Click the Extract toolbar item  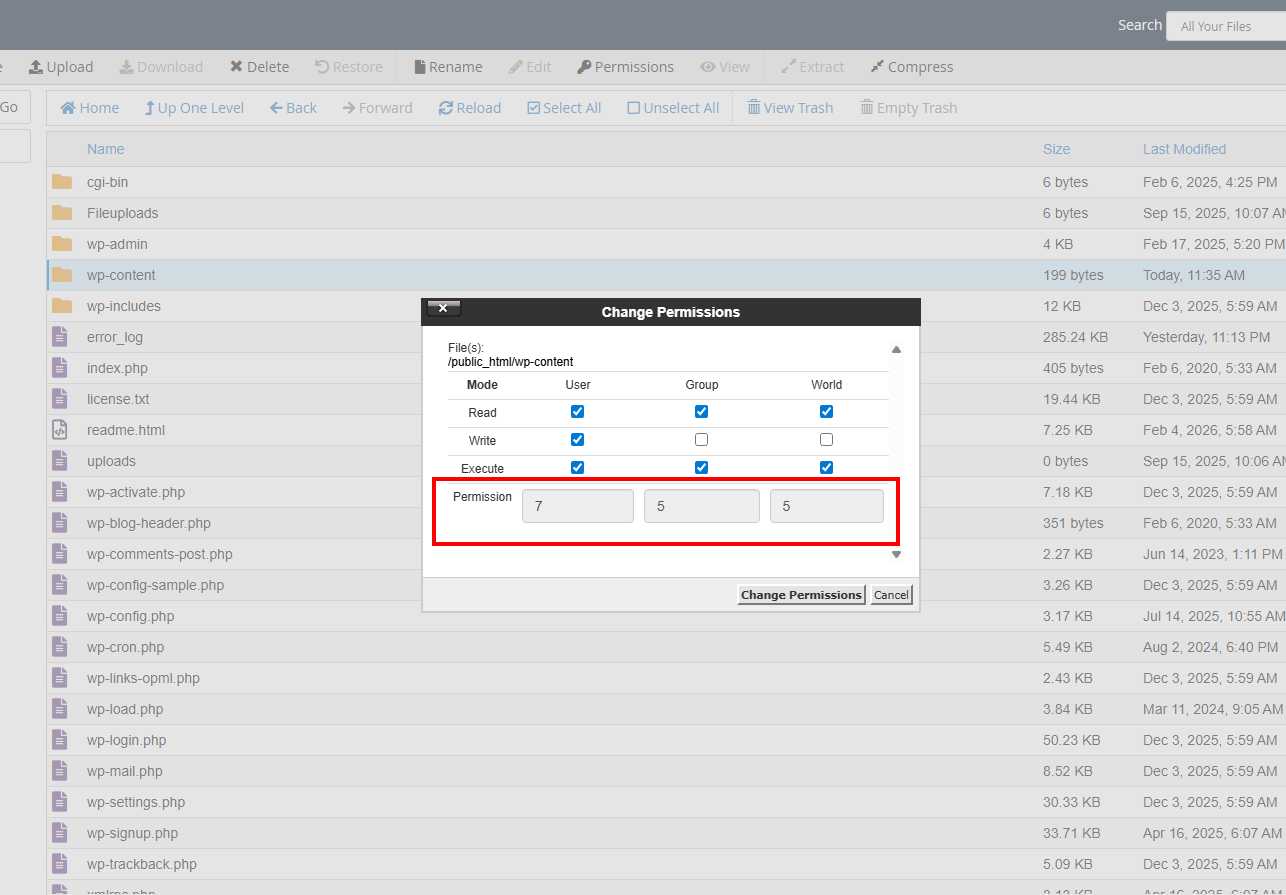(x=812, y=67)
